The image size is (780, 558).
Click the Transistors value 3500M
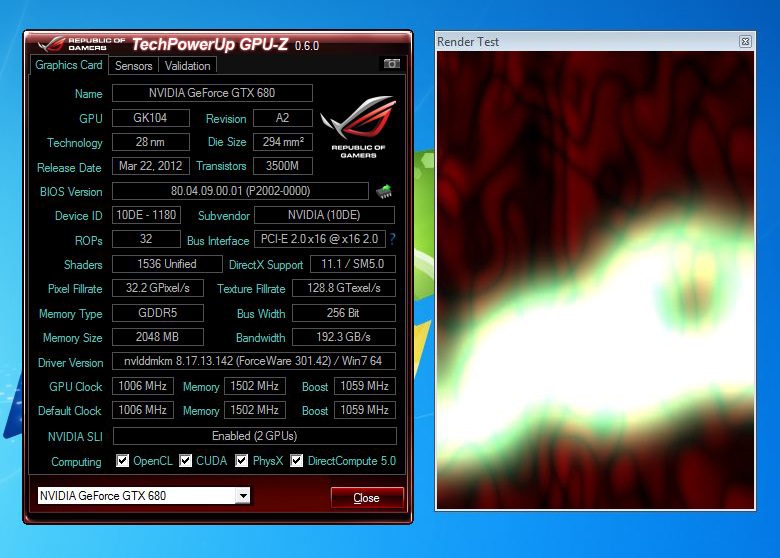[x=283, y=166]
